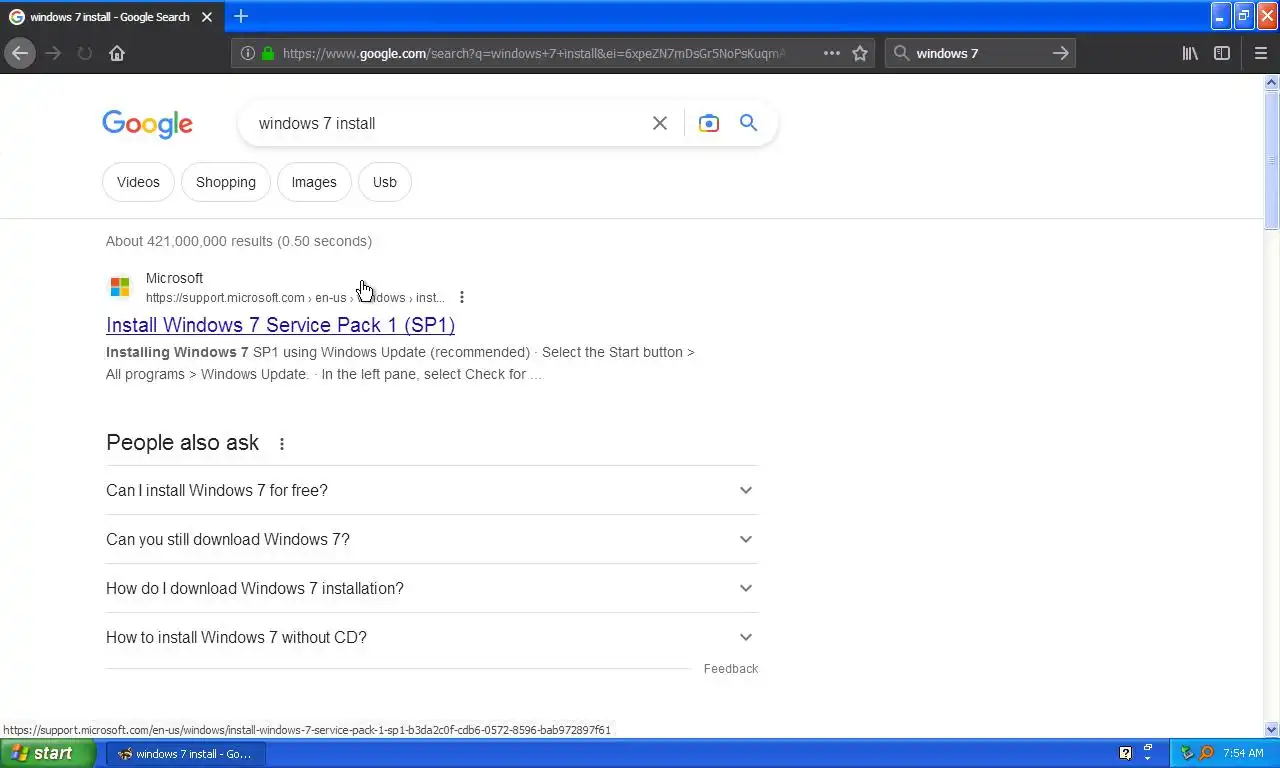Image resolution: width=1280 pixels, height=768 pixels.
Task: Open Install Windows 7 Service Pack 1 link
Action: click(281, 325)
